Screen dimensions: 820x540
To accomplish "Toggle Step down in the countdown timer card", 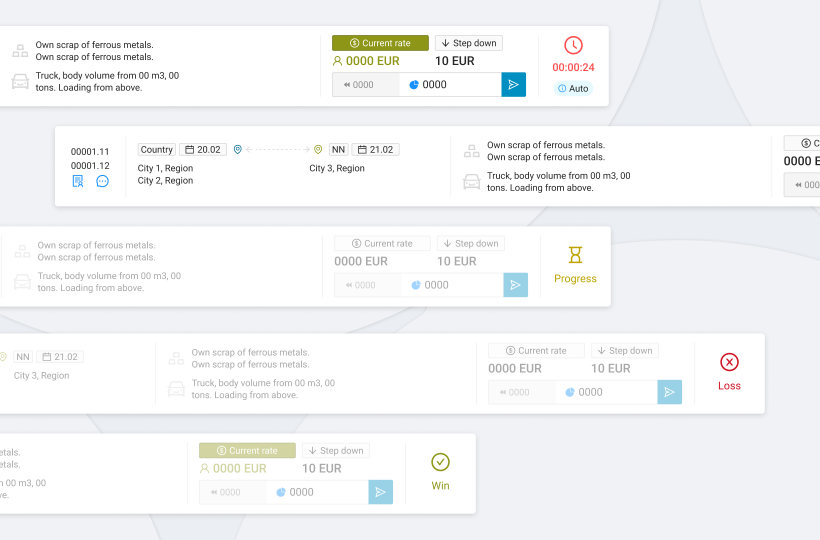I will click(468, 43).
